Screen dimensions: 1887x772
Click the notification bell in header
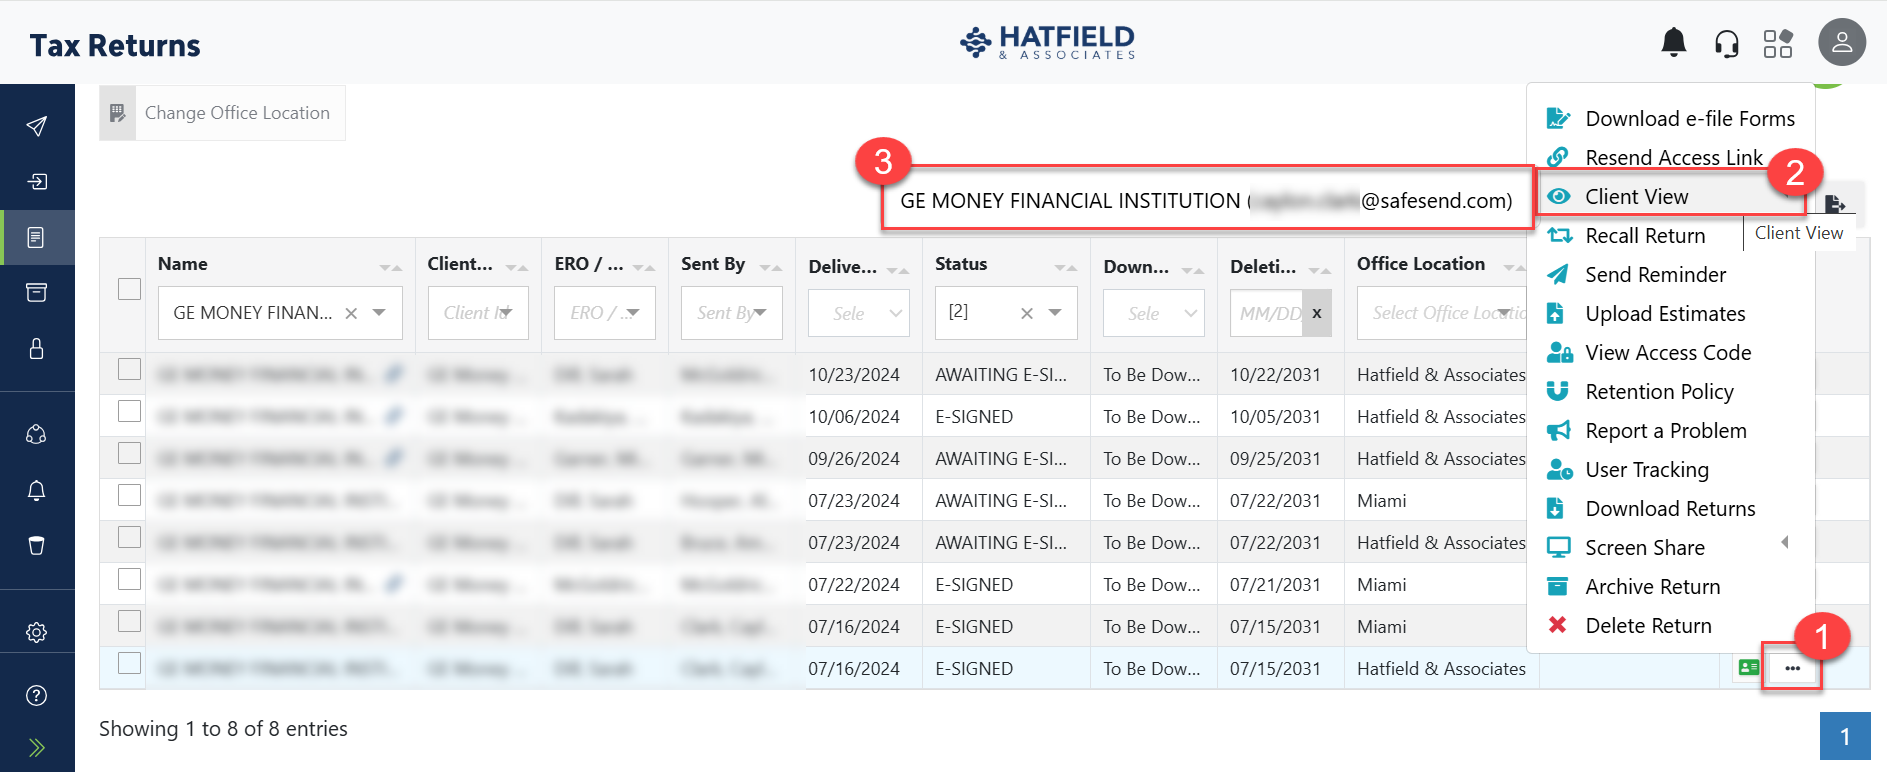pos(1673,43)
